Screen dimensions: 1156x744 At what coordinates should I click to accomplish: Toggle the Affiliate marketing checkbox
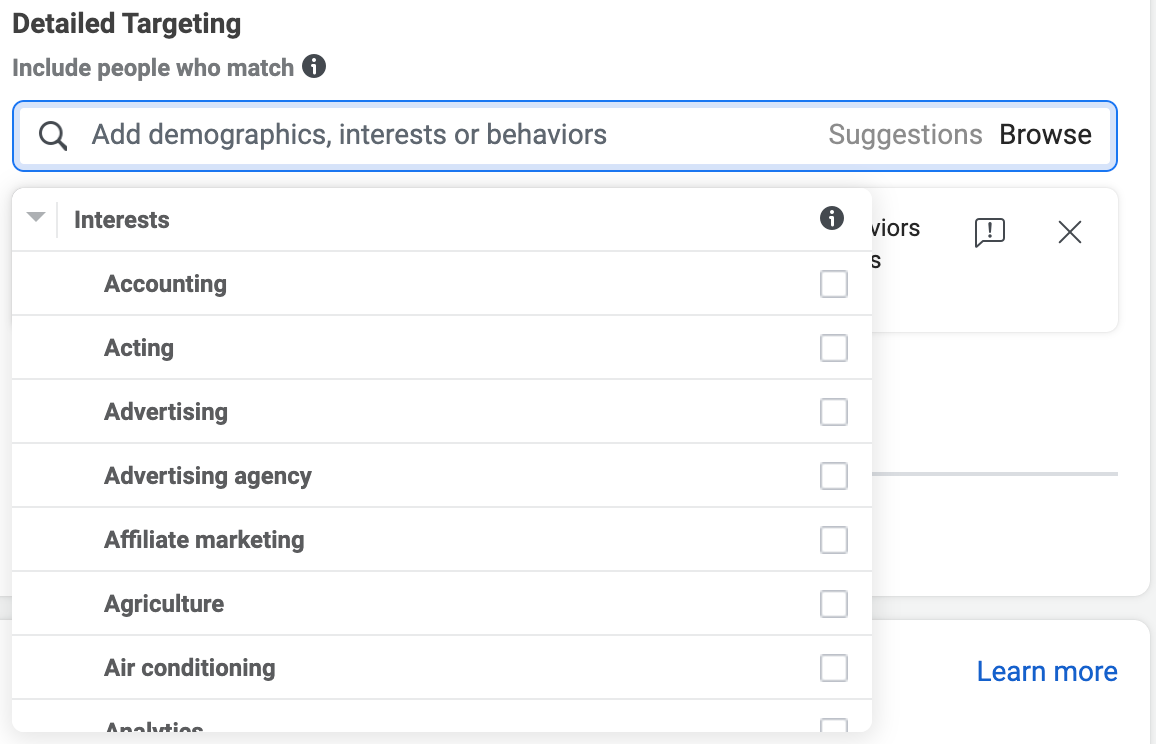834,540
